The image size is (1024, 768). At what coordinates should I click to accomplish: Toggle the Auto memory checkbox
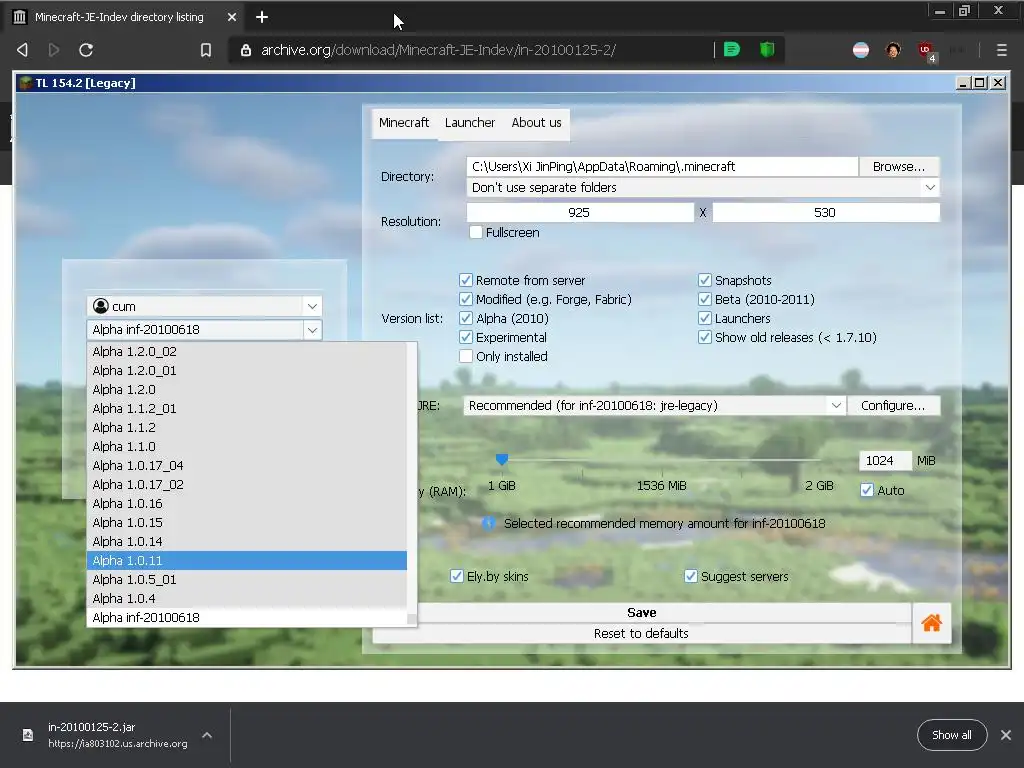[x=867, y=490]
